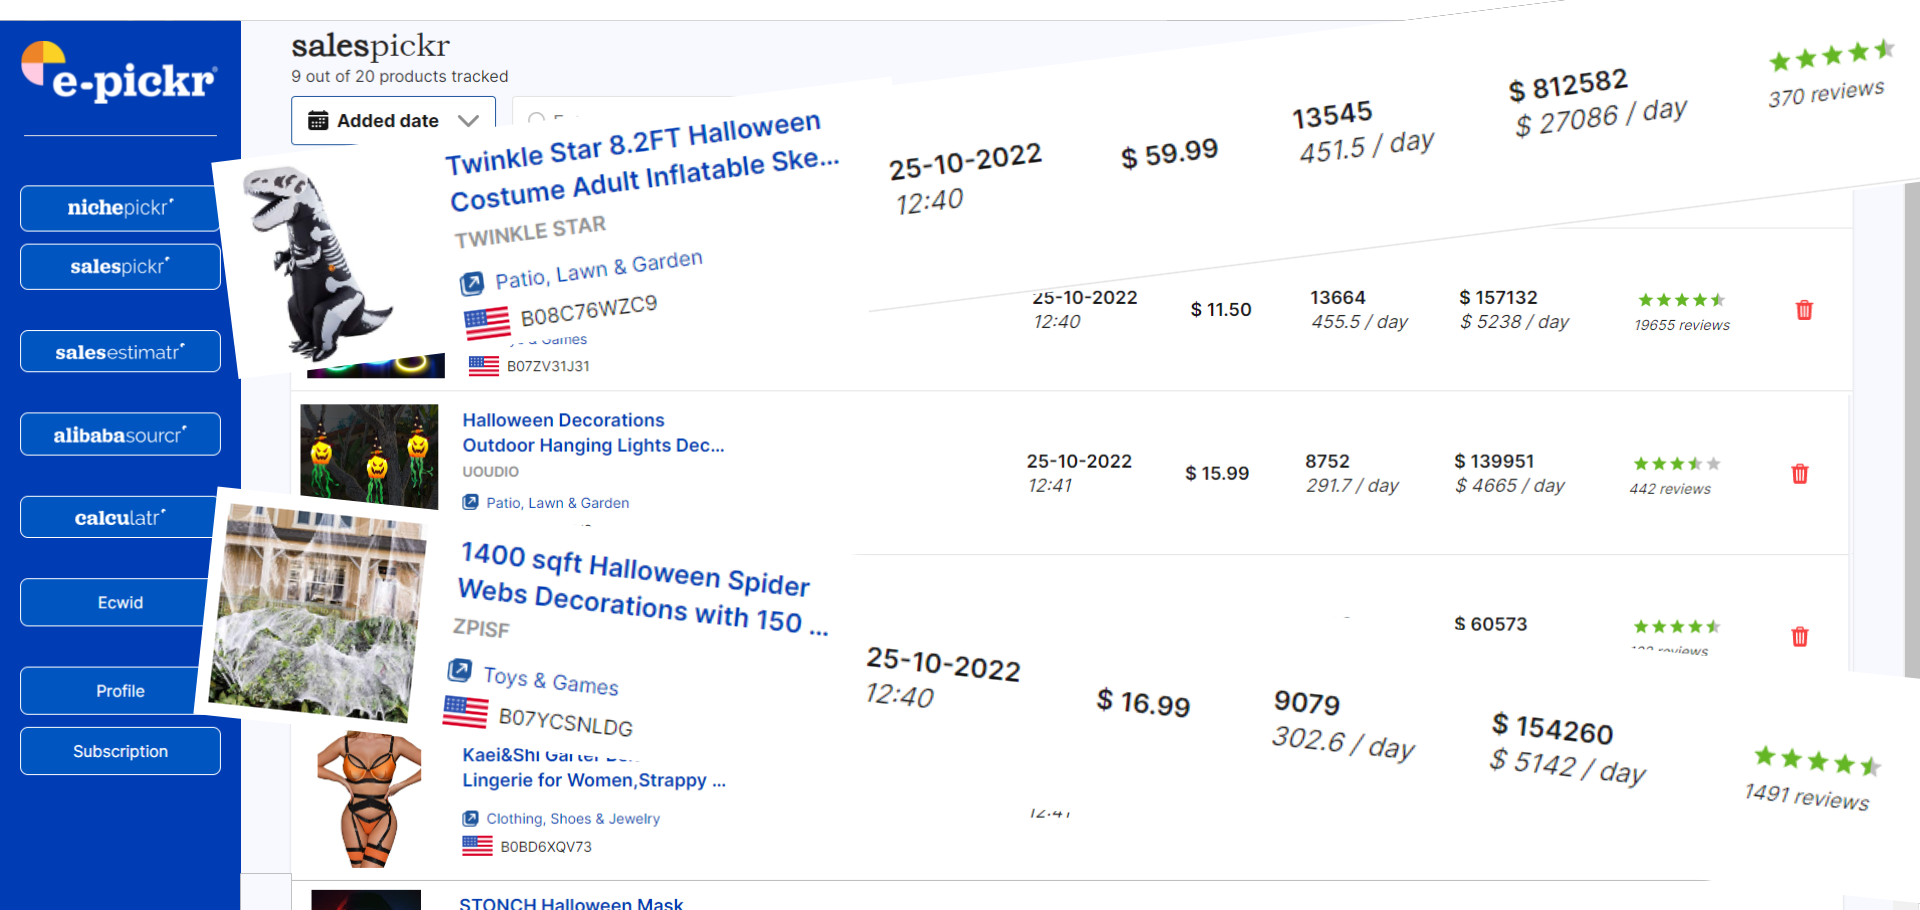Open Halloween Decorations Outdoor Hanging Lights link
Screen dimensions: 1920x910
pyautogui.click(x=593, y=433)
